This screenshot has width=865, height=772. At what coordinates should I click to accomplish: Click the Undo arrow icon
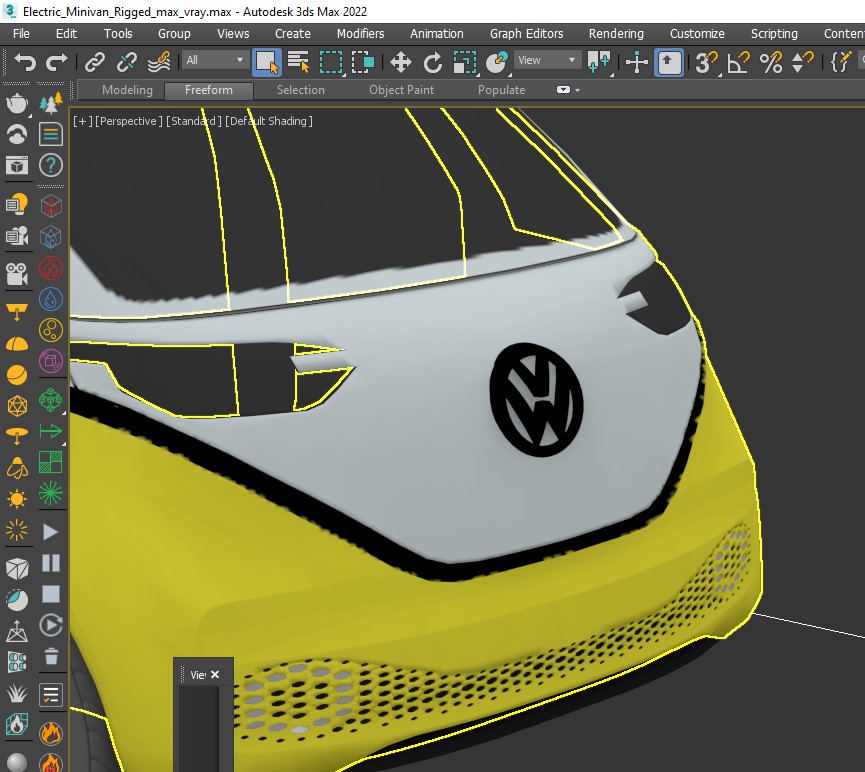[x=24, y=62]
